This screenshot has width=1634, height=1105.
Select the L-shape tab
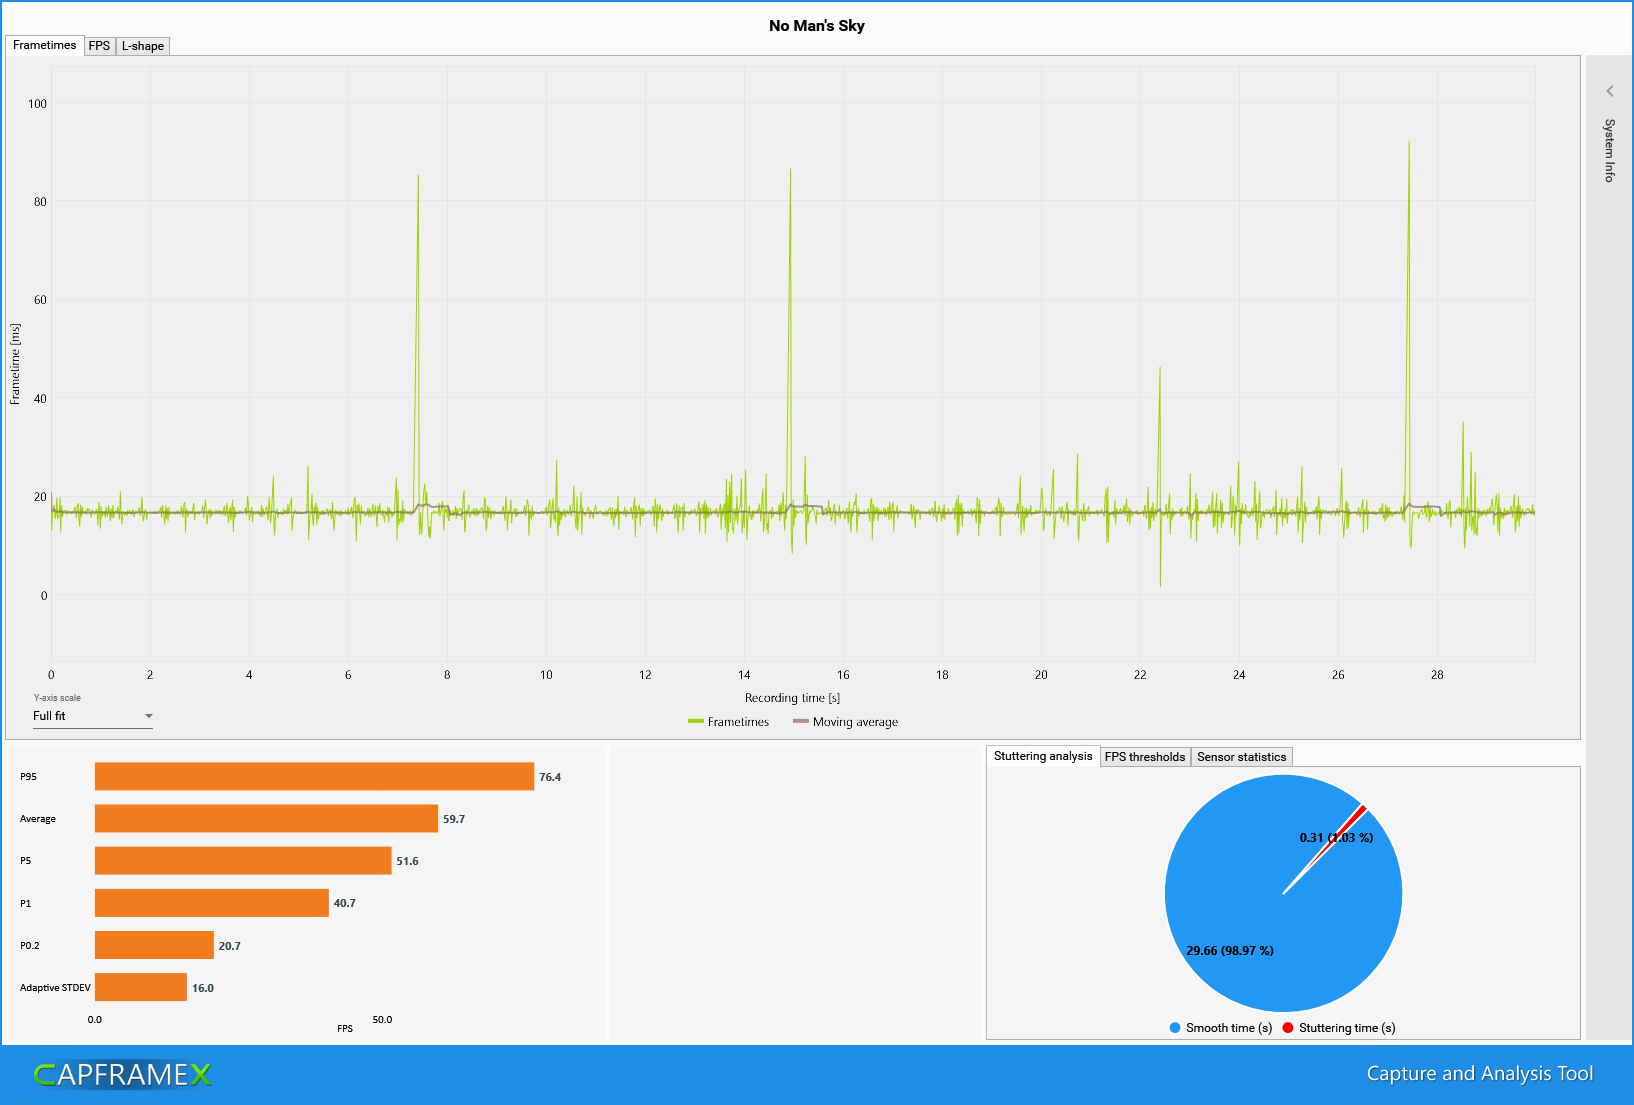click(x=143, y=46)
